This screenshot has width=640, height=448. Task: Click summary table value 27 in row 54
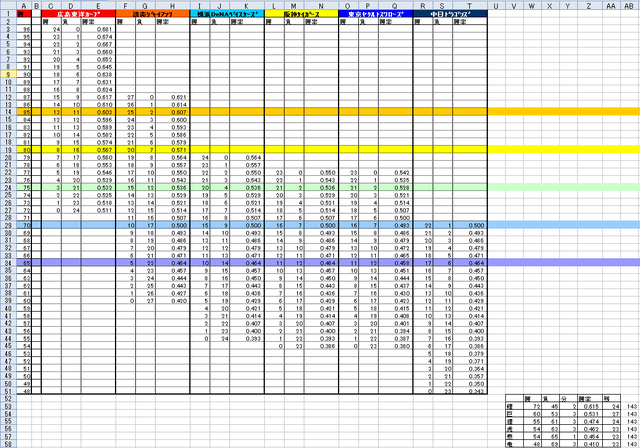coord(610,414)
